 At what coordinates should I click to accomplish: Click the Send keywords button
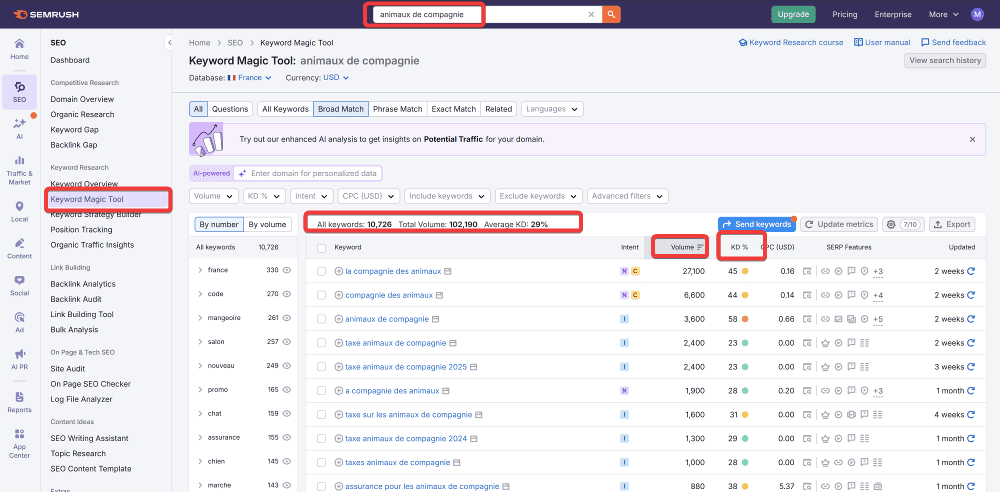point(756,224)
